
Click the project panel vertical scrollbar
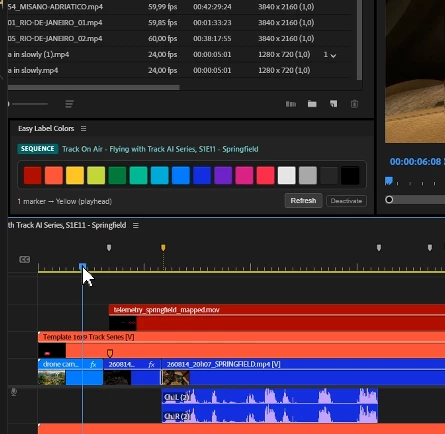(x=359, y=40)
